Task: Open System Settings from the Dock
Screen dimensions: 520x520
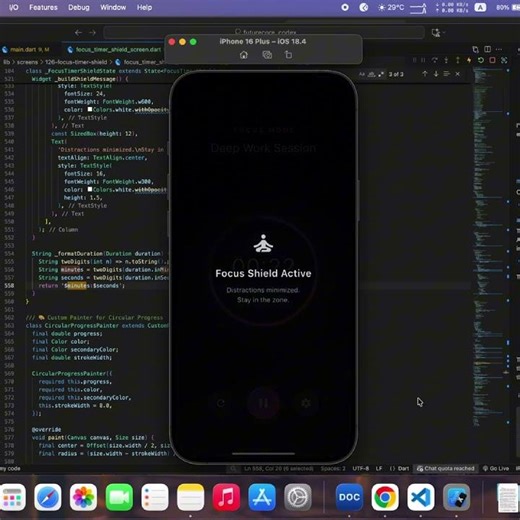Action: (x=298, y=497)
